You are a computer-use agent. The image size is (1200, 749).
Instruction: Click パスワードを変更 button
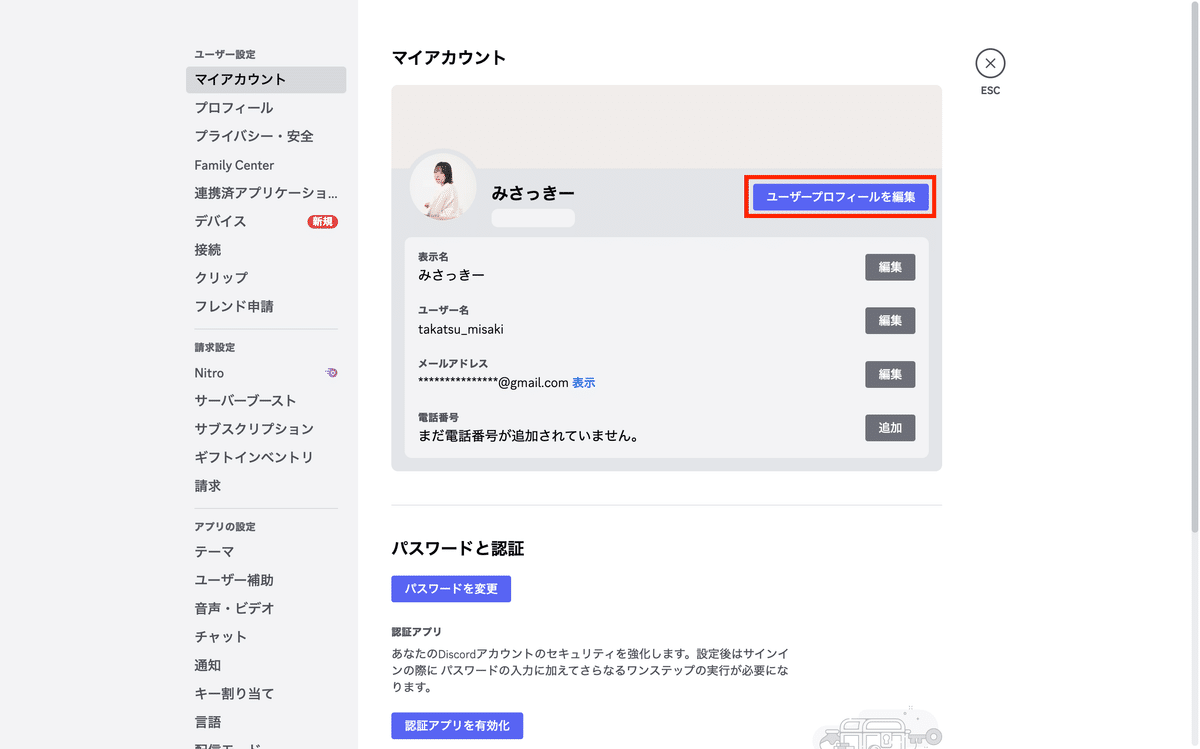click(451, 589)
